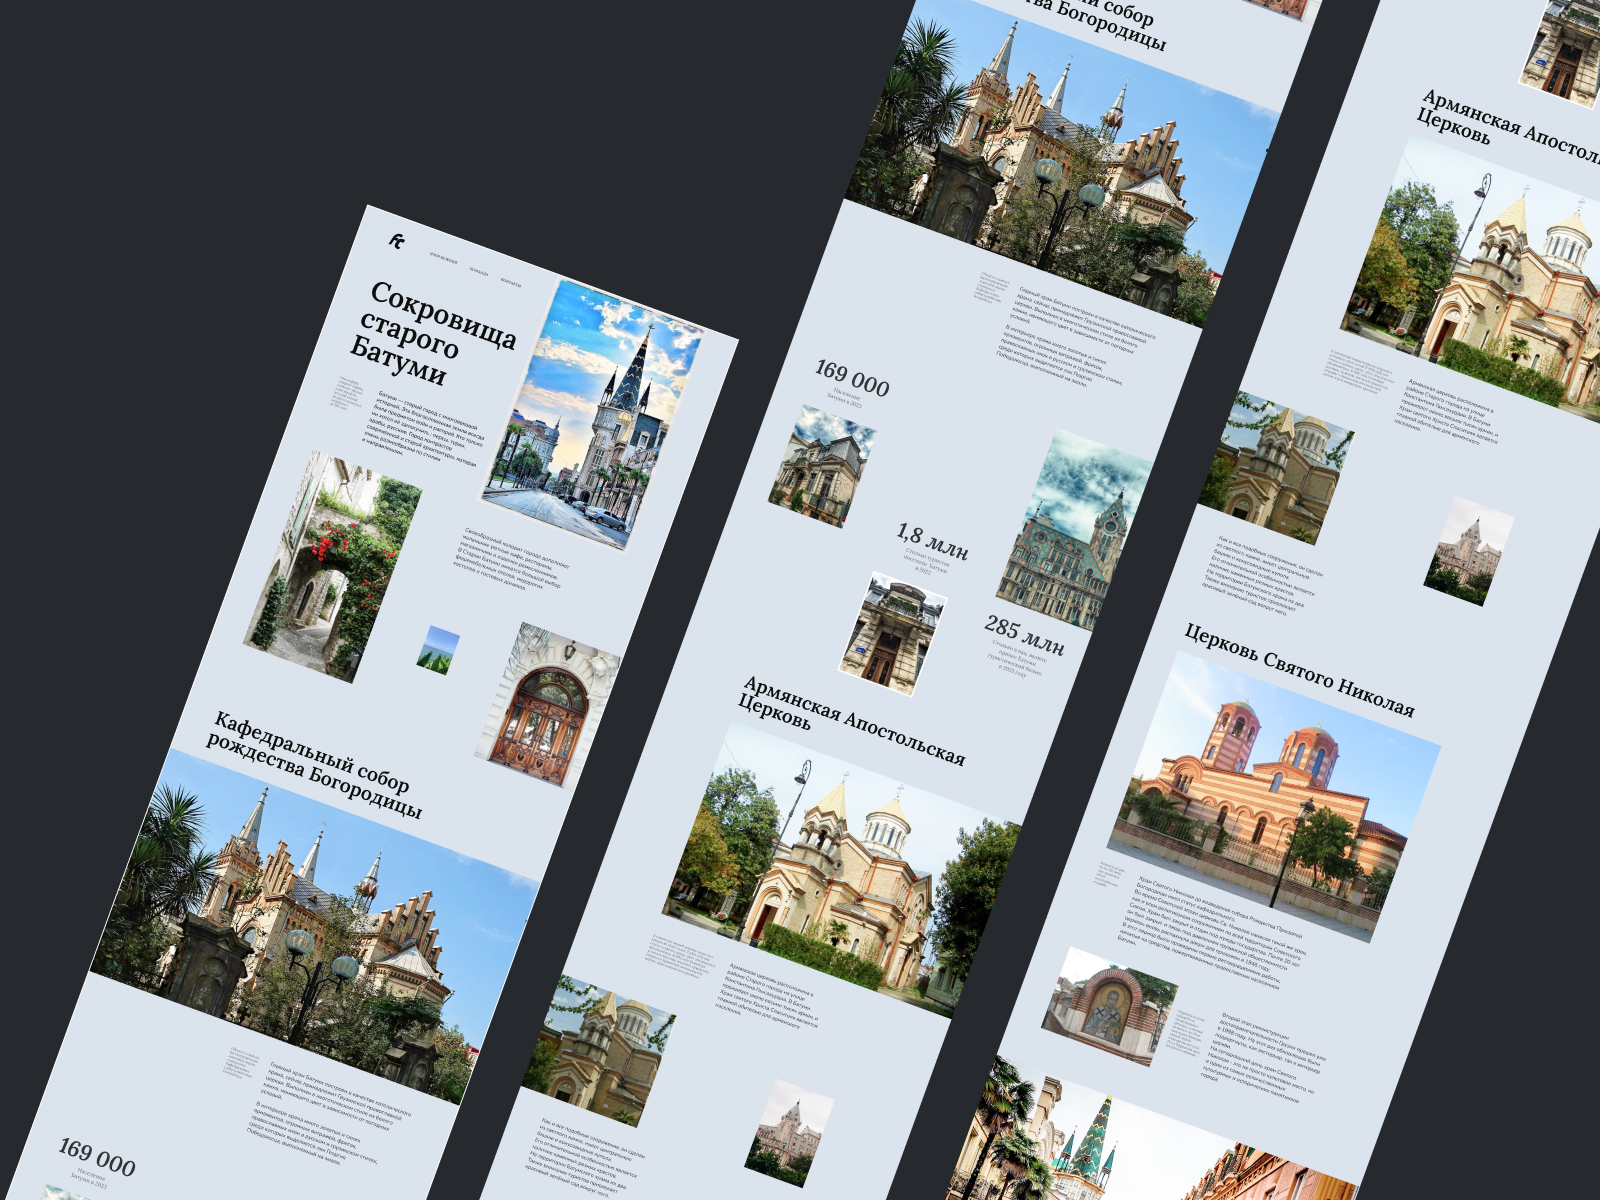Open the teal patterned building photo
Image resolution: width=1600 pixels, height=1200 pixels.
pyautogui.click(x=1073, y=530)
